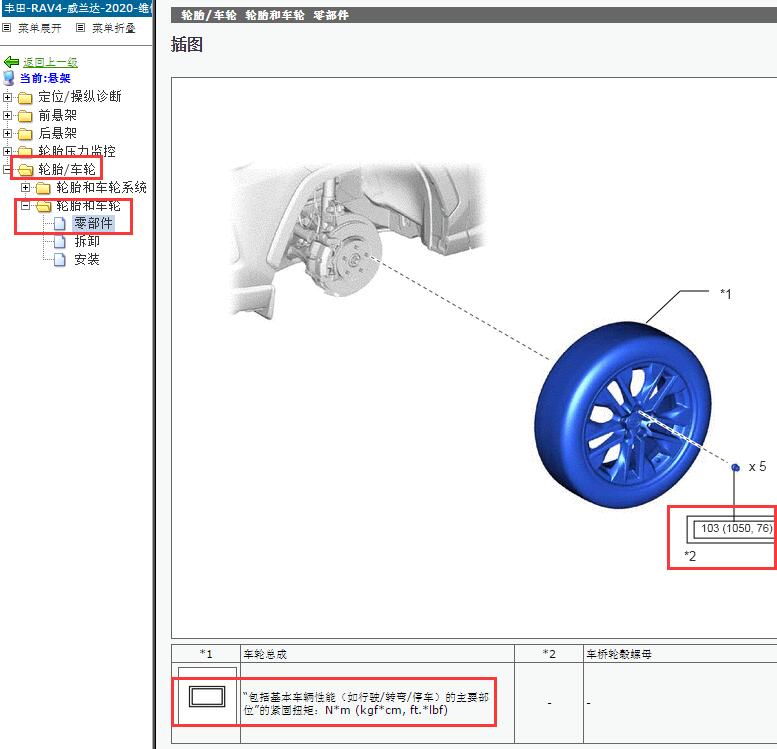Expand the 定位/操纵诊断 tree node
The image size is (777, 749).
coord(7,97)
